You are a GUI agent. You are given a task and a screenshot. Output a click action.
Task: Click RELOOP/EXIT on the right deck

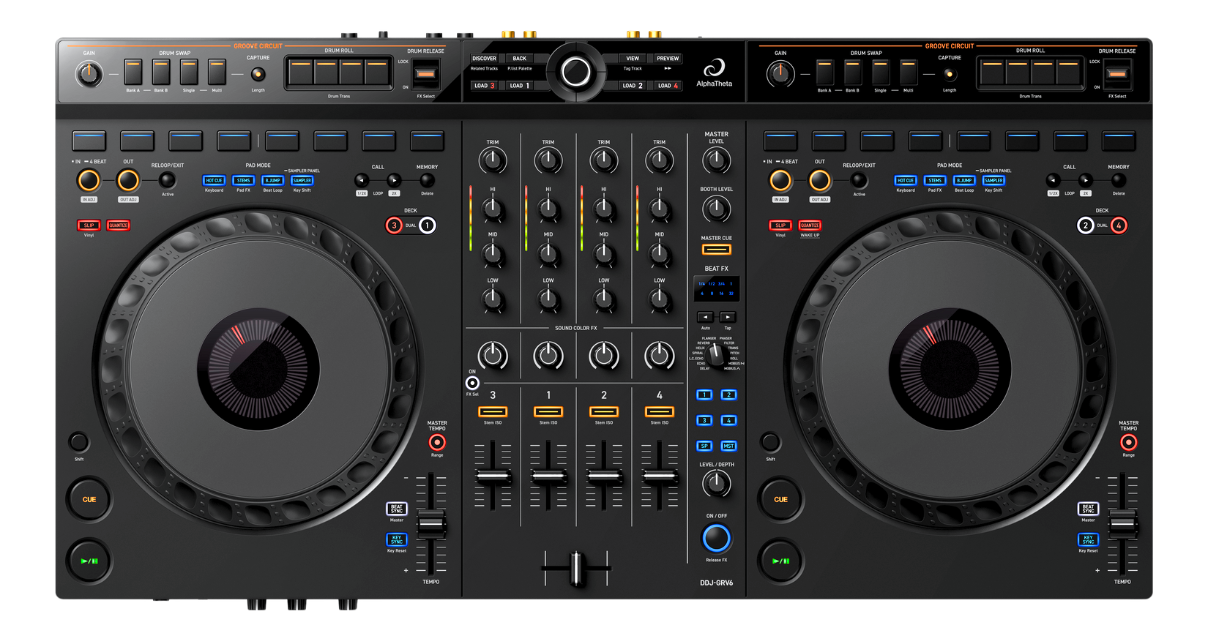pos(858,180)
